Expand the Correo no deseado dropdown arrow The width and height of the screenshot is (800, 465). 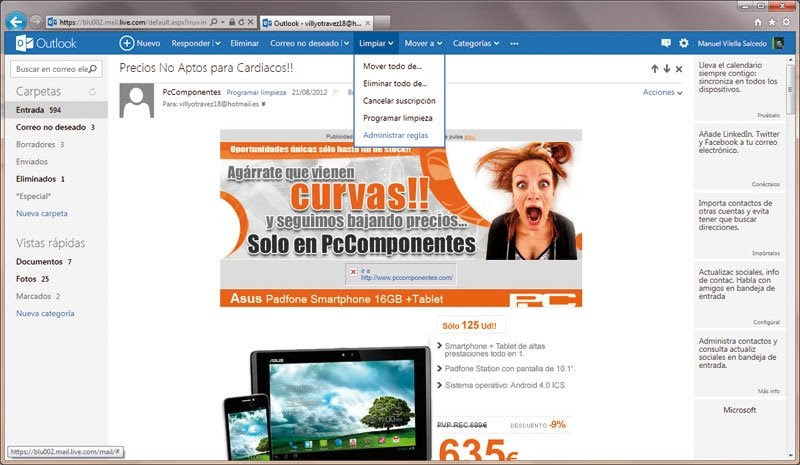346,43
